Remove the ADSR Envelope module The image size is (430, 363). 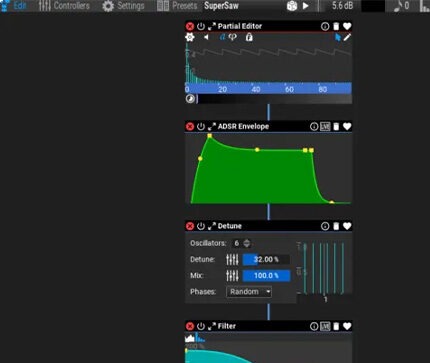pyautogui.click(x=190, y=127)
